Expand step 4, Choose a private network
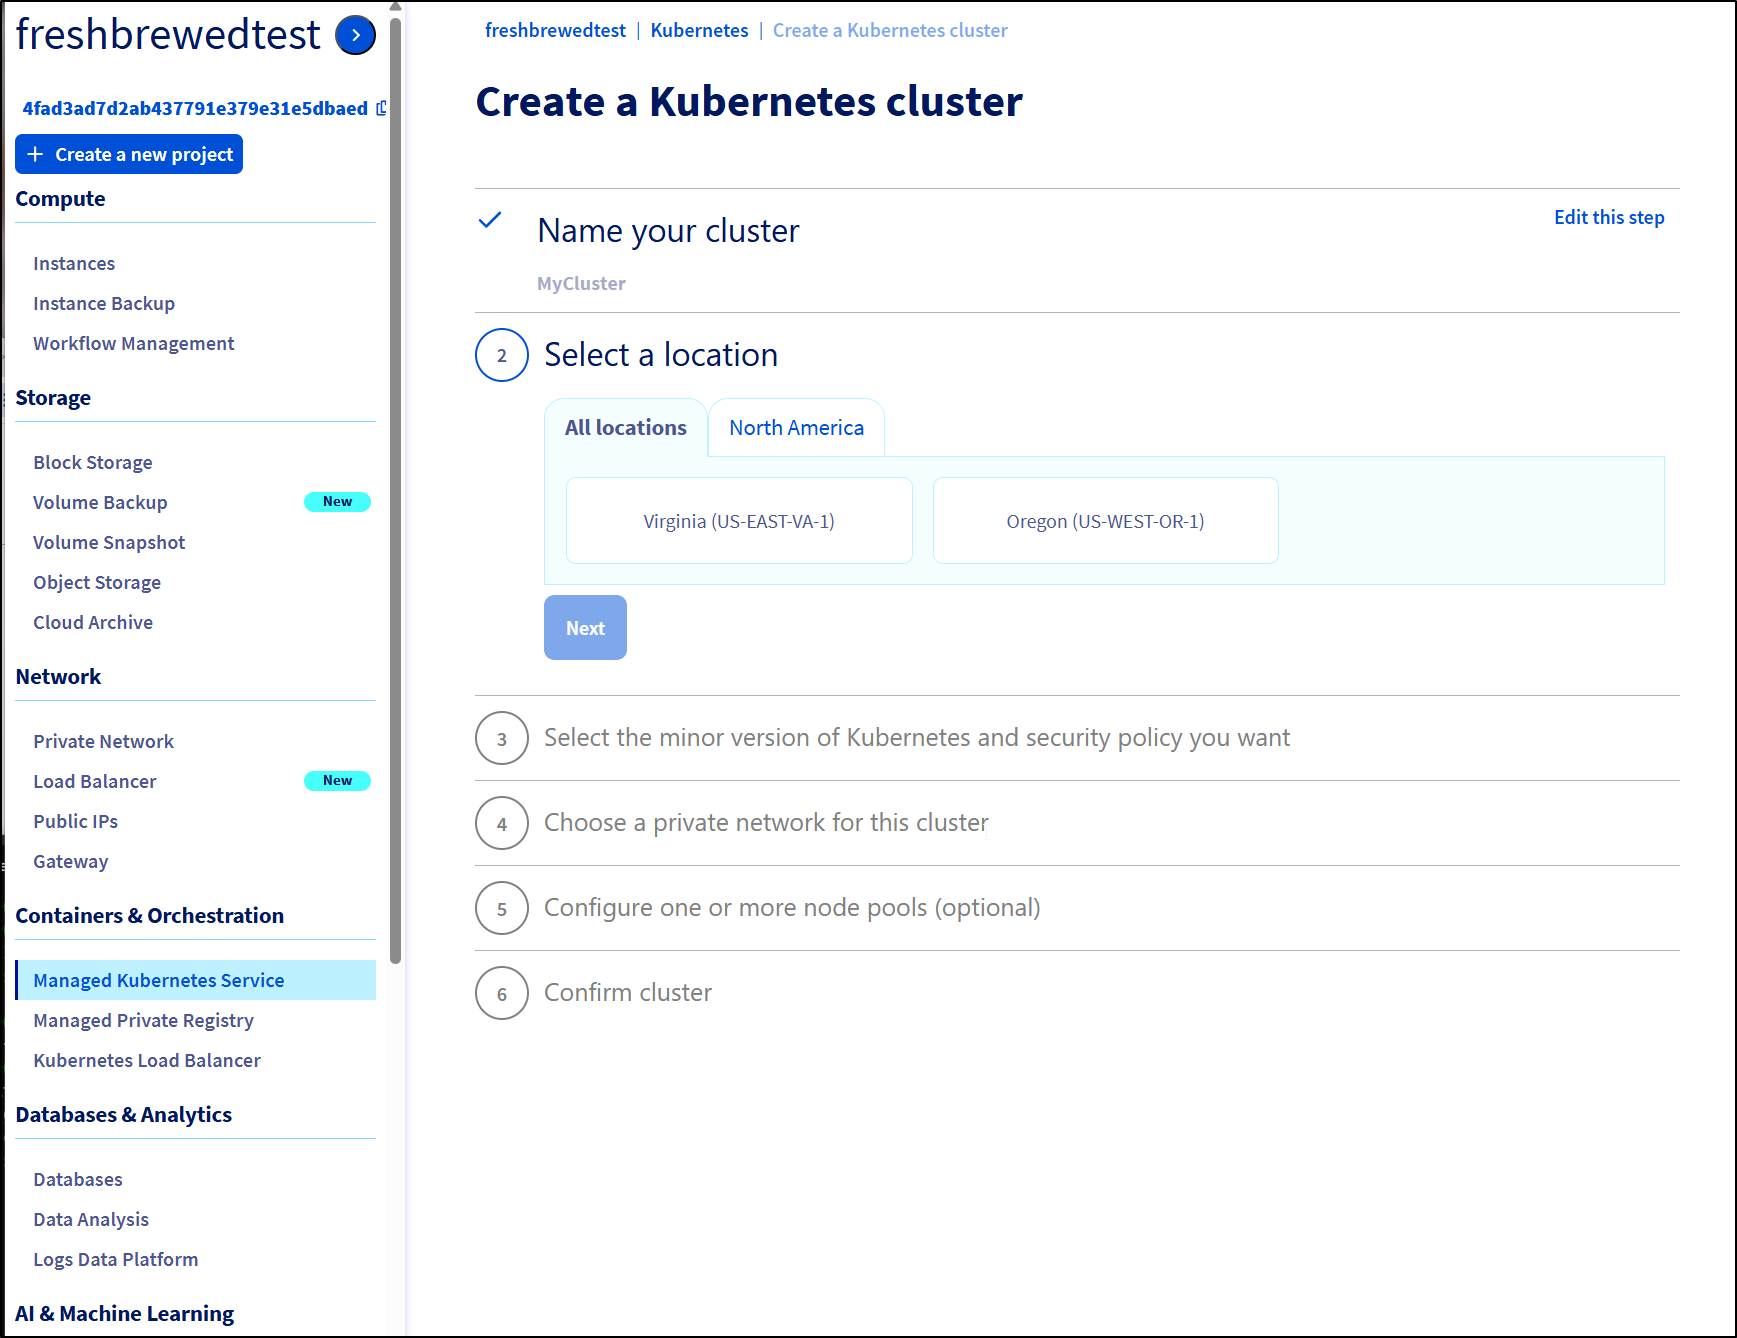The width and height of the screenshot is (1737, 1338). click(765, 823)
